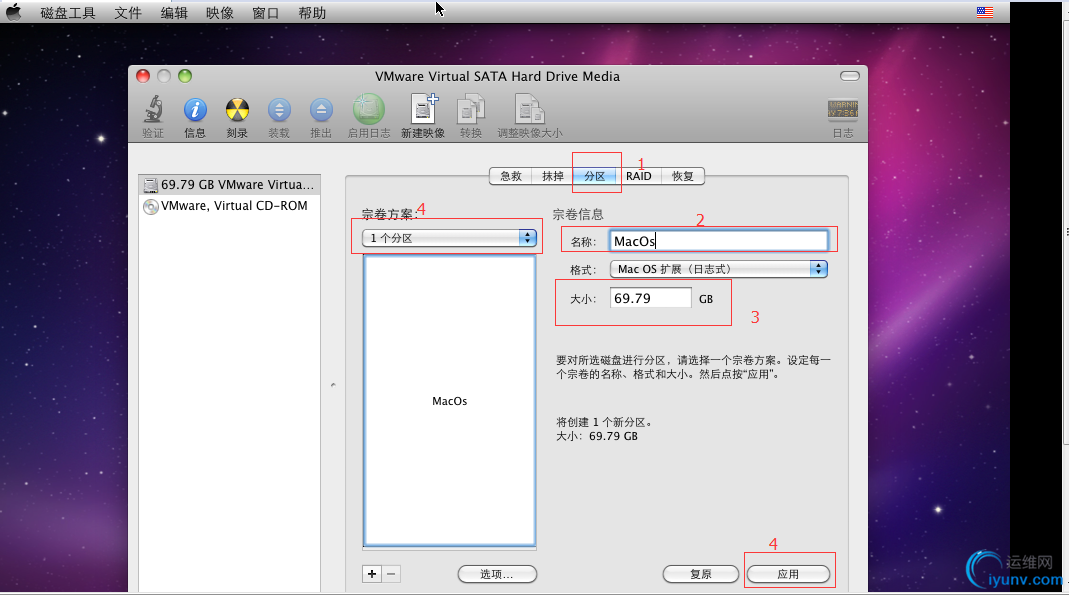The width and height of the screenshot is (1069, 596).
Task: Select the 分区 (Partition) tab
Action: pos(594,176)
